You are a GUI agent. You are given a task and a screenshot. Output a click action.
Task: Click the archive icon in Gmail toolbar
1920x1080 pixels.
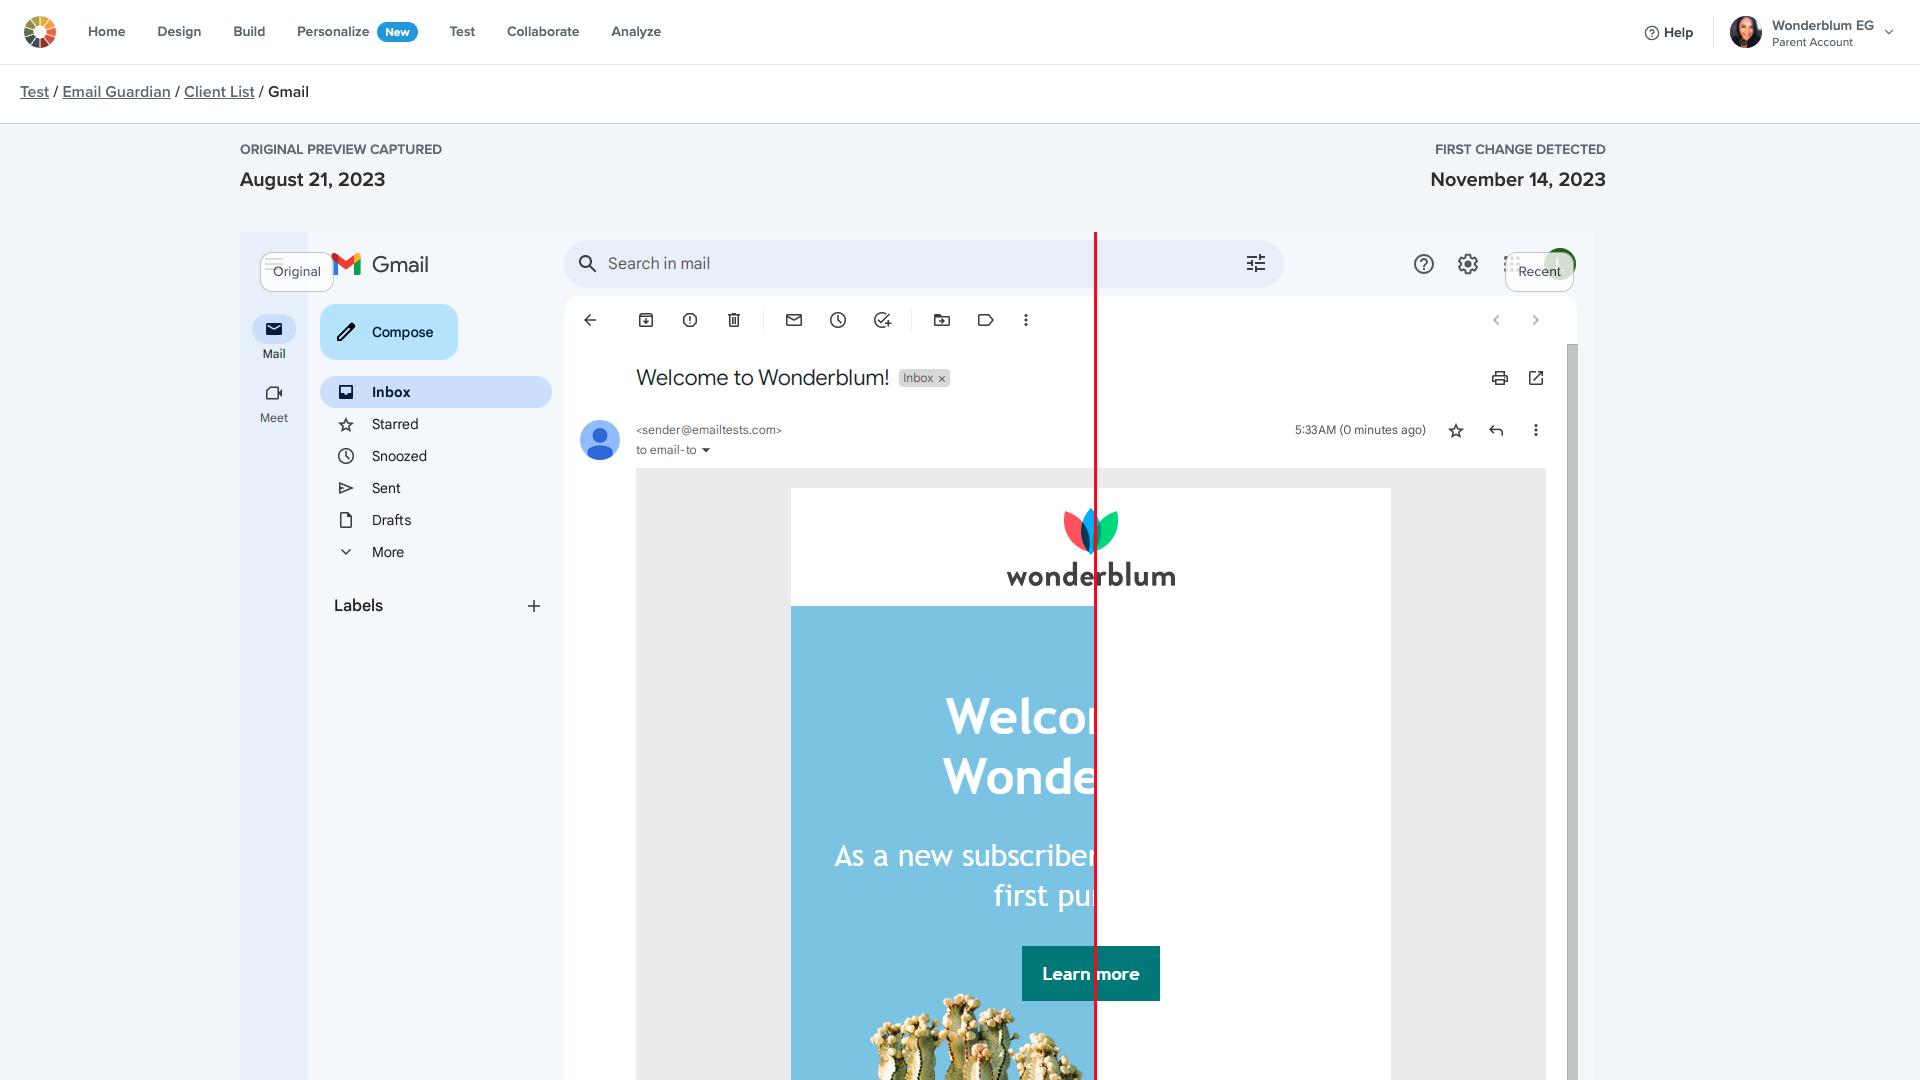pyautogui.click(x=647, y=319)
